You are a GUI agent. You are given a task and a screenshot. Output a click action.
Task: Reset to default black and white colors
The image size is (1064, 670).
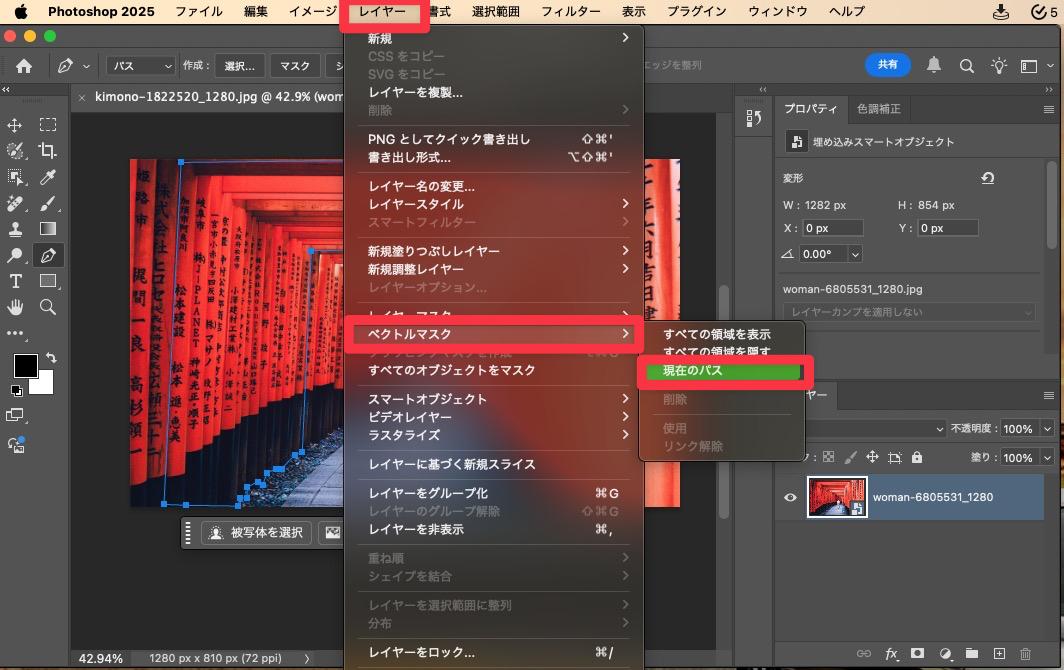click(x=16, y=390)
